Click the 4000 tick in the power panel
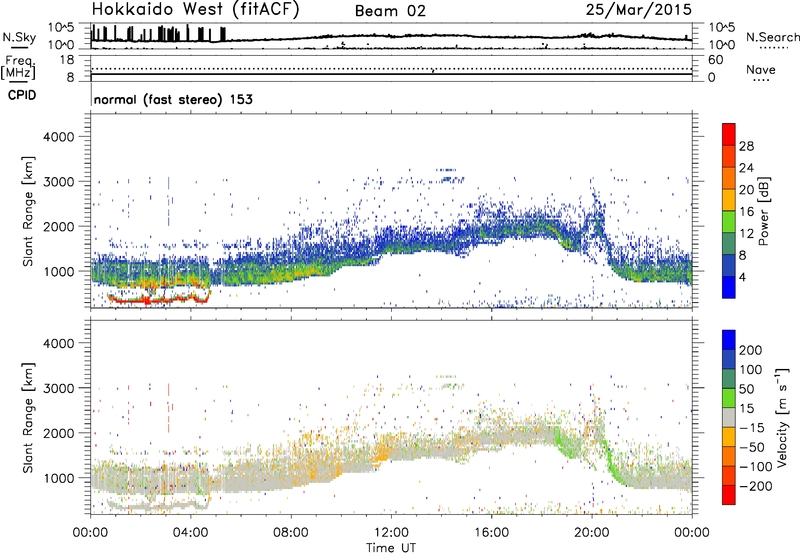Screen dimensions: 800x554 (x=59, y=137)
